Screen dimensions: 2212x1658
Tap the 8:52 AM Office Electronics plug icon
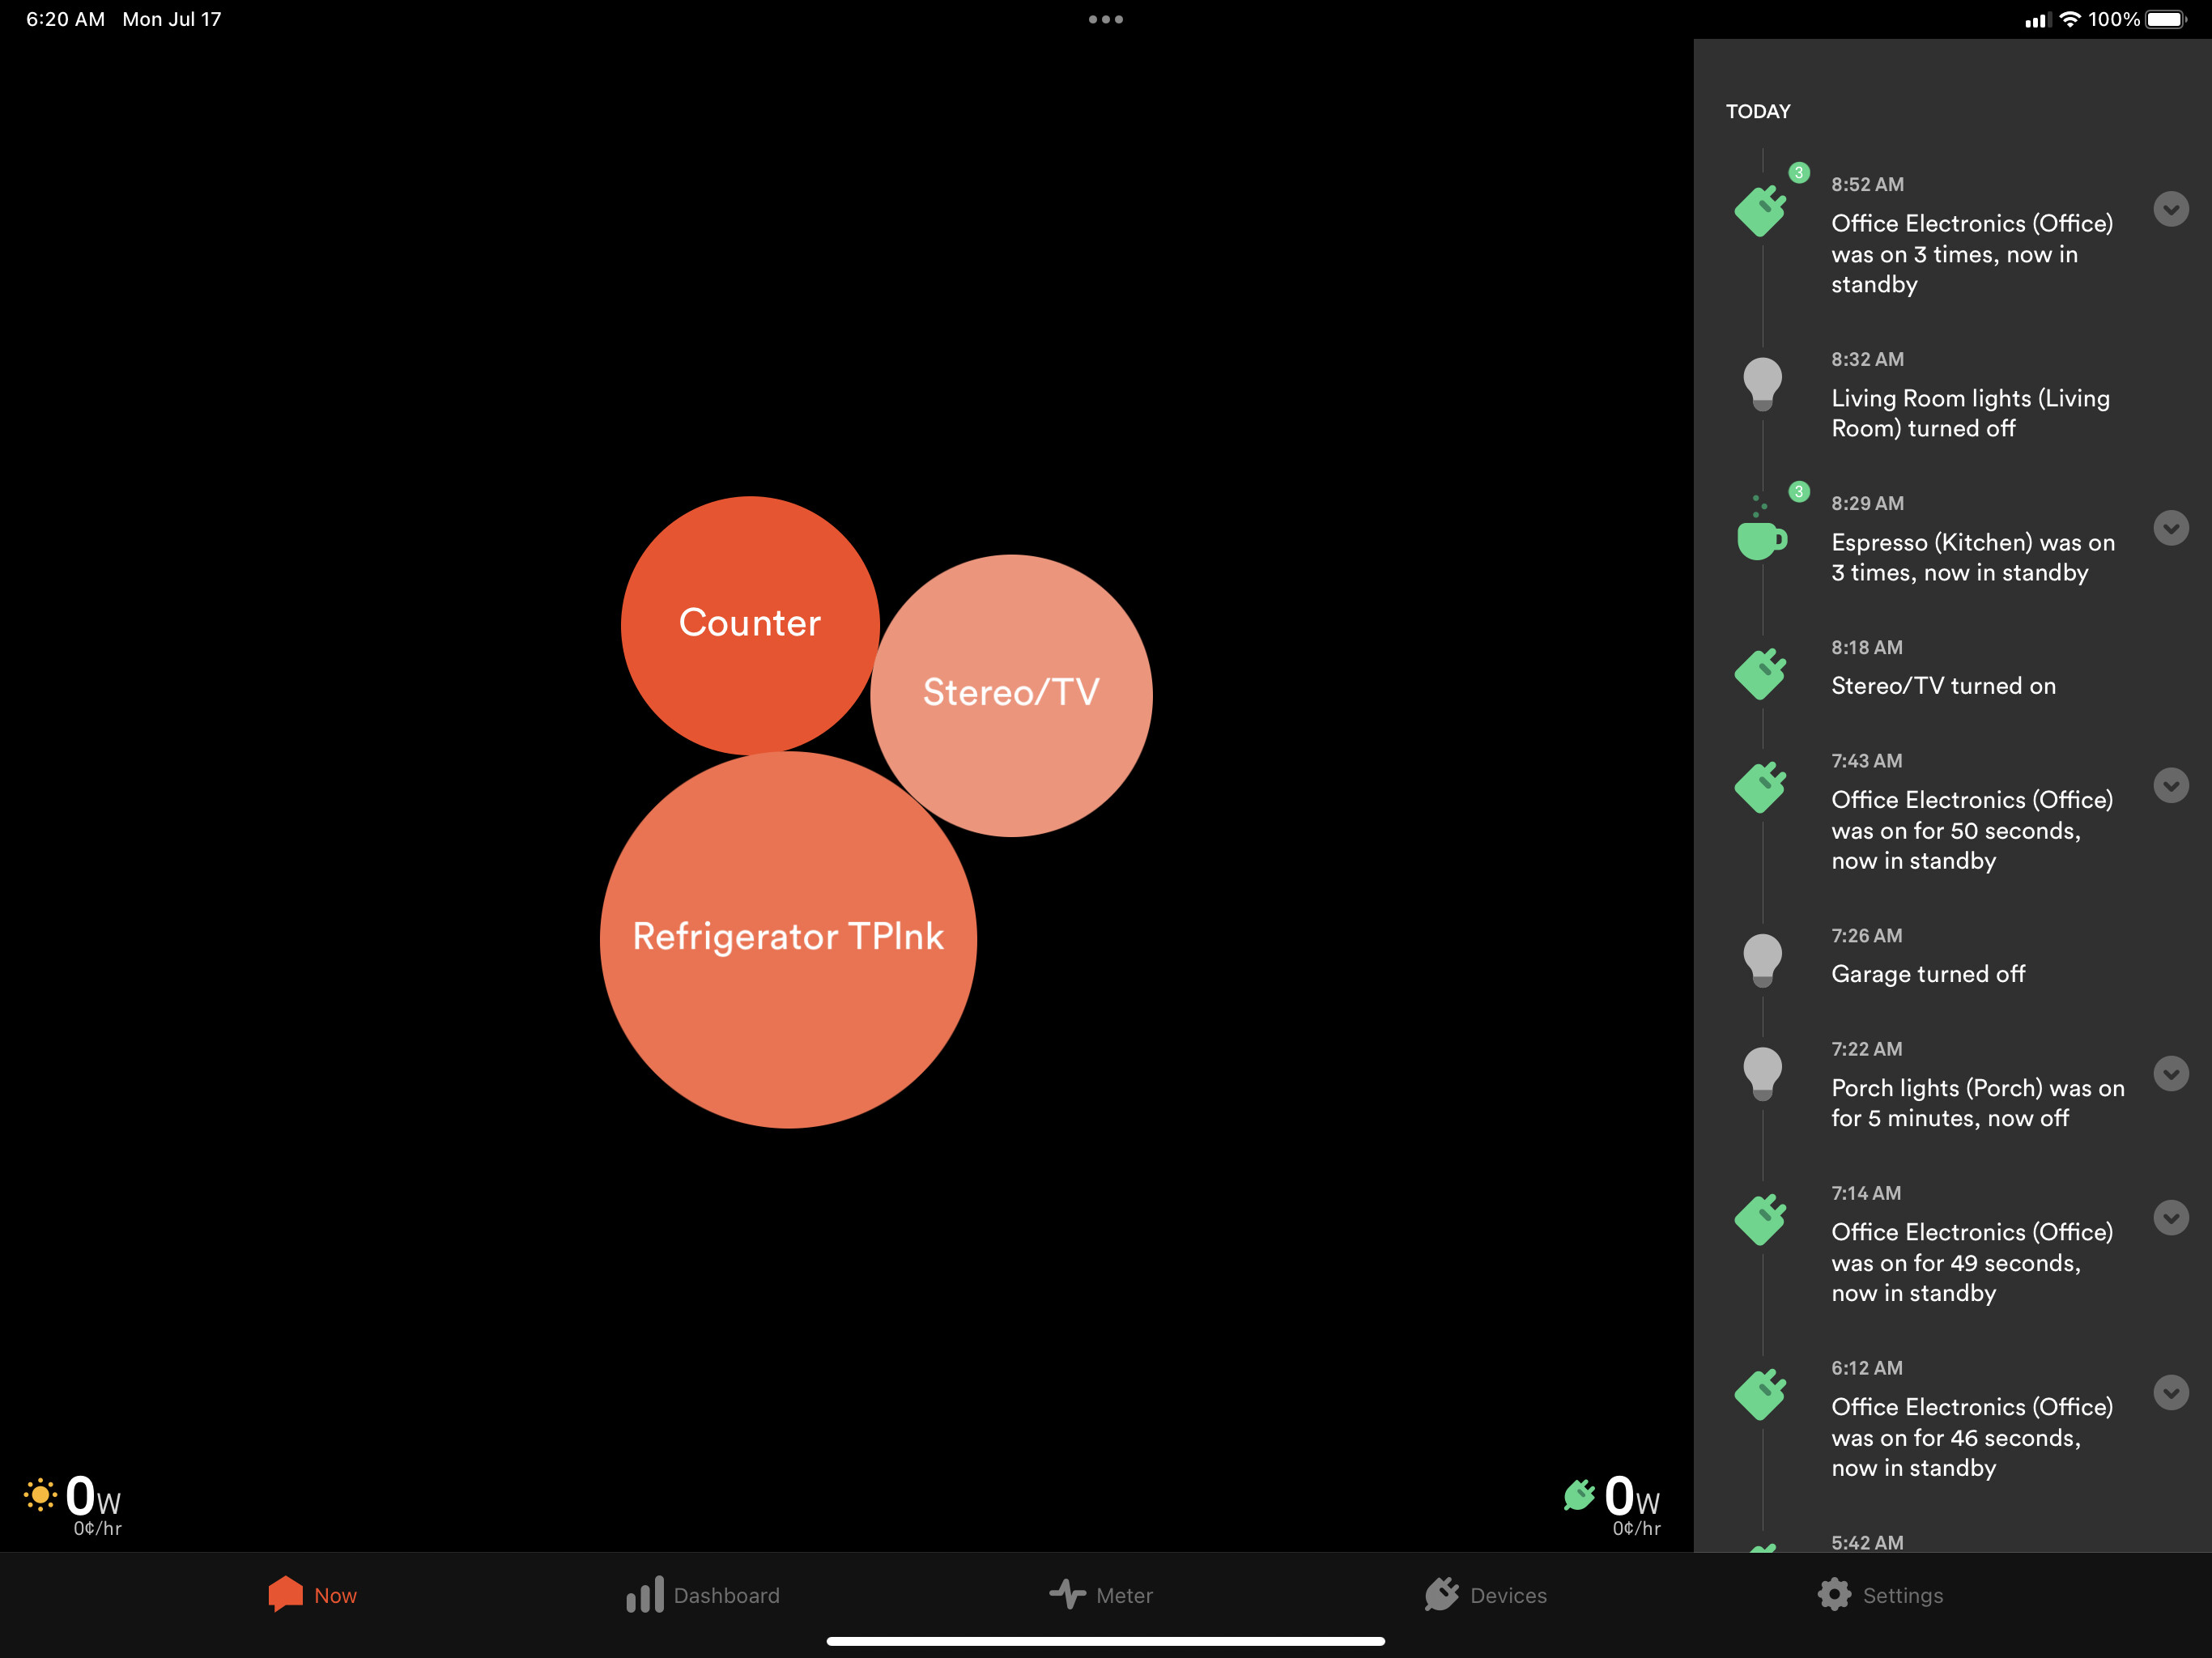pos(1761,210)
